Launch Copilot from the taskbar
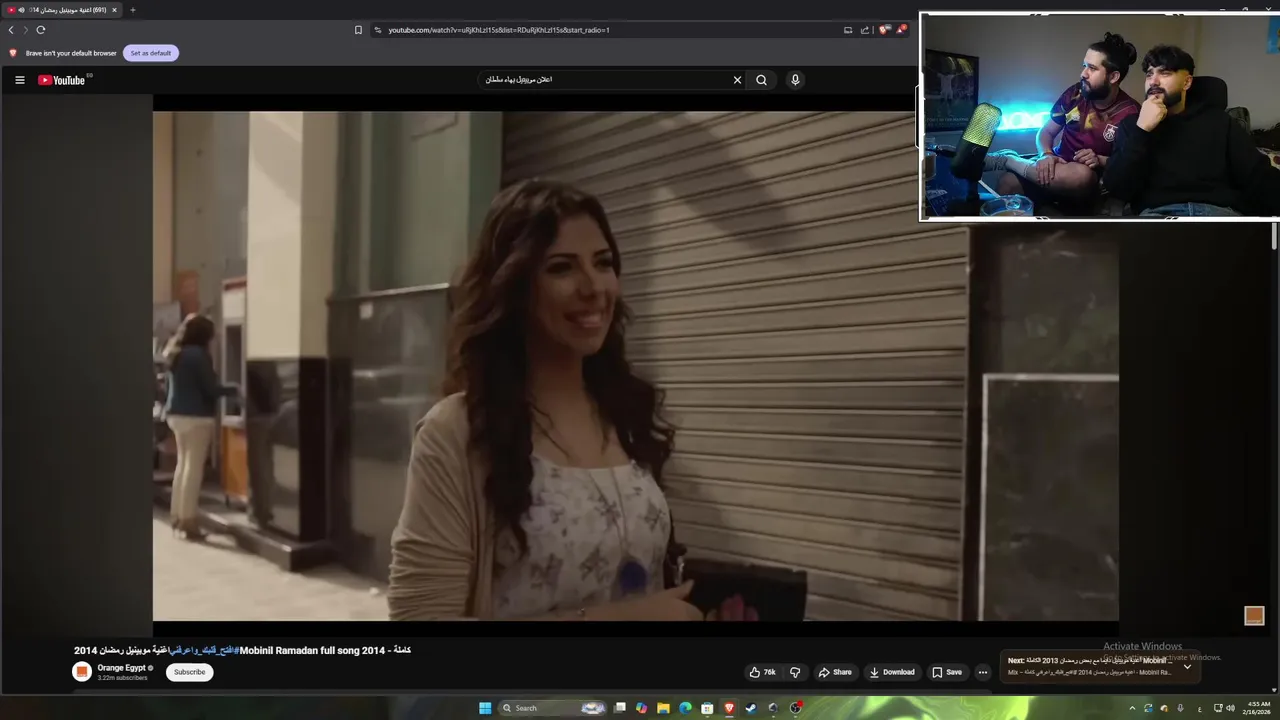Screen dimensions: 1280x720 coord(641,708)
